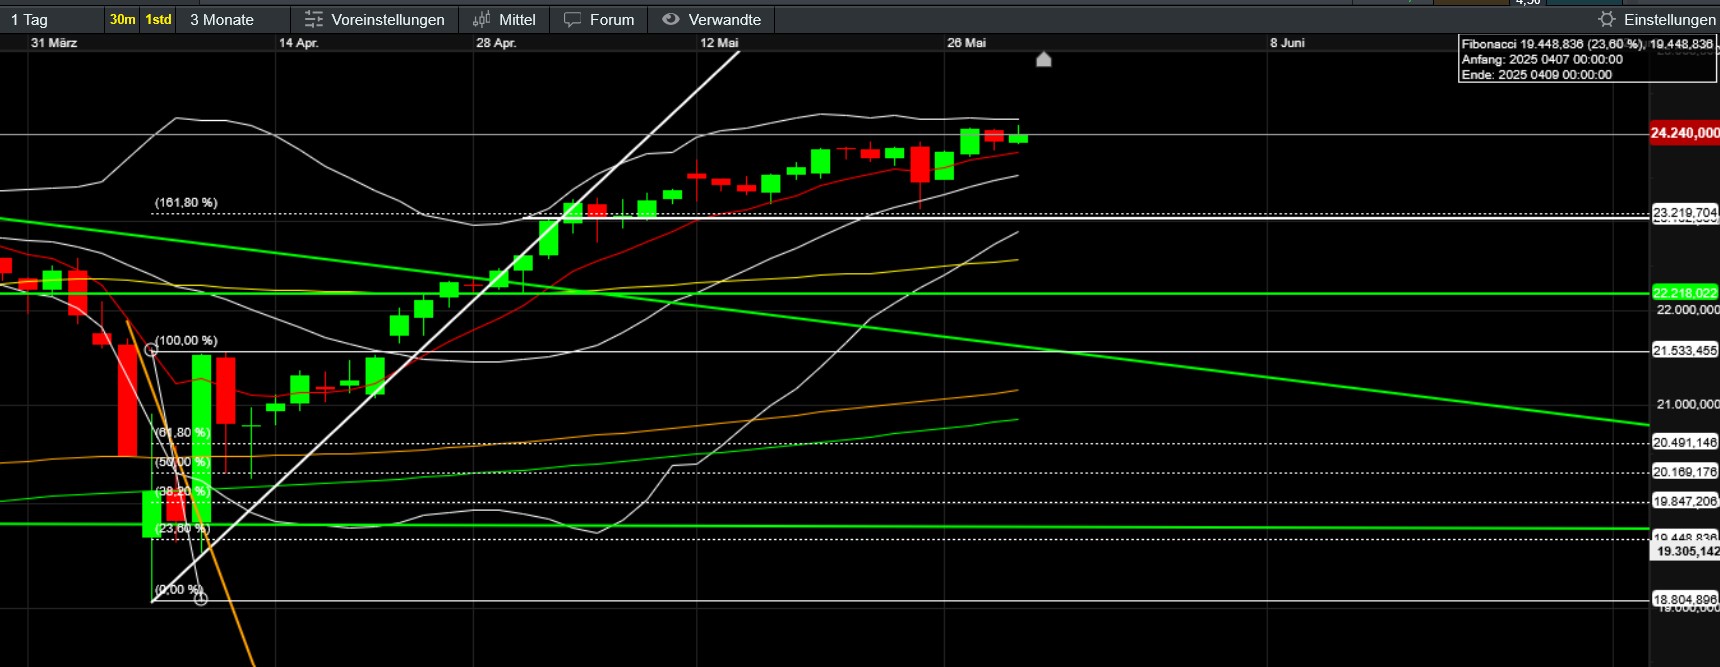The image size is (1720, 667).
Task: Click the price label 20.491,146
Action: tap(1685, 442)
